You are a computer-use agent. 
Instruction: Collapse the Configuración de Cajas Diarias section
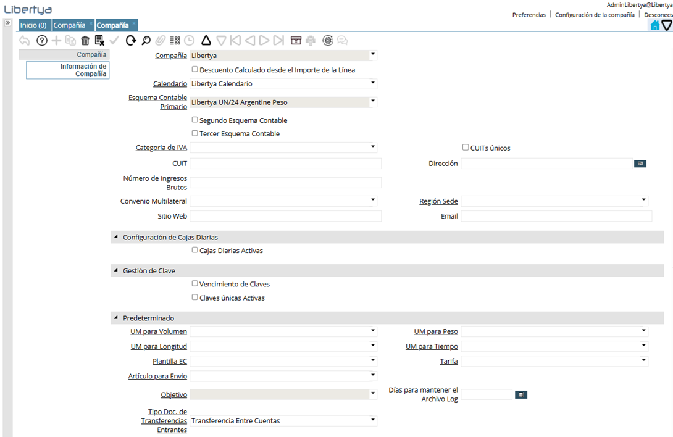click(x=115, y=237)
